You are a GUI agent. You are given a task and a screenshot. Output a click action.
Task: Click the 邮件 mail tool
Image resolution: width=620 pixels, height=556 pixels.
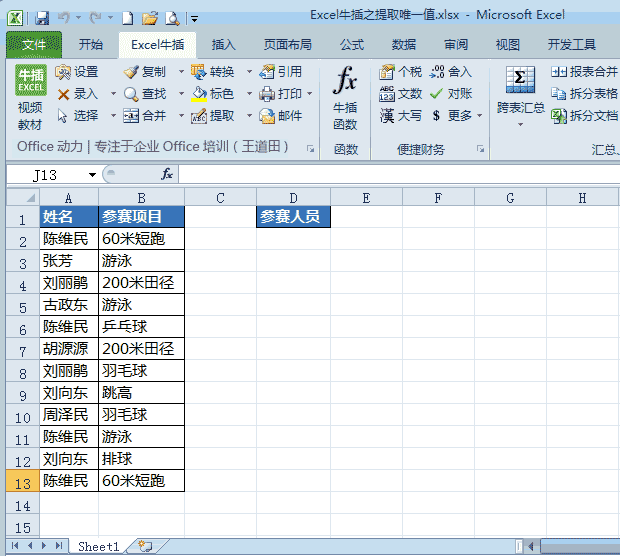pyautogui.click(x=280, y=116)
